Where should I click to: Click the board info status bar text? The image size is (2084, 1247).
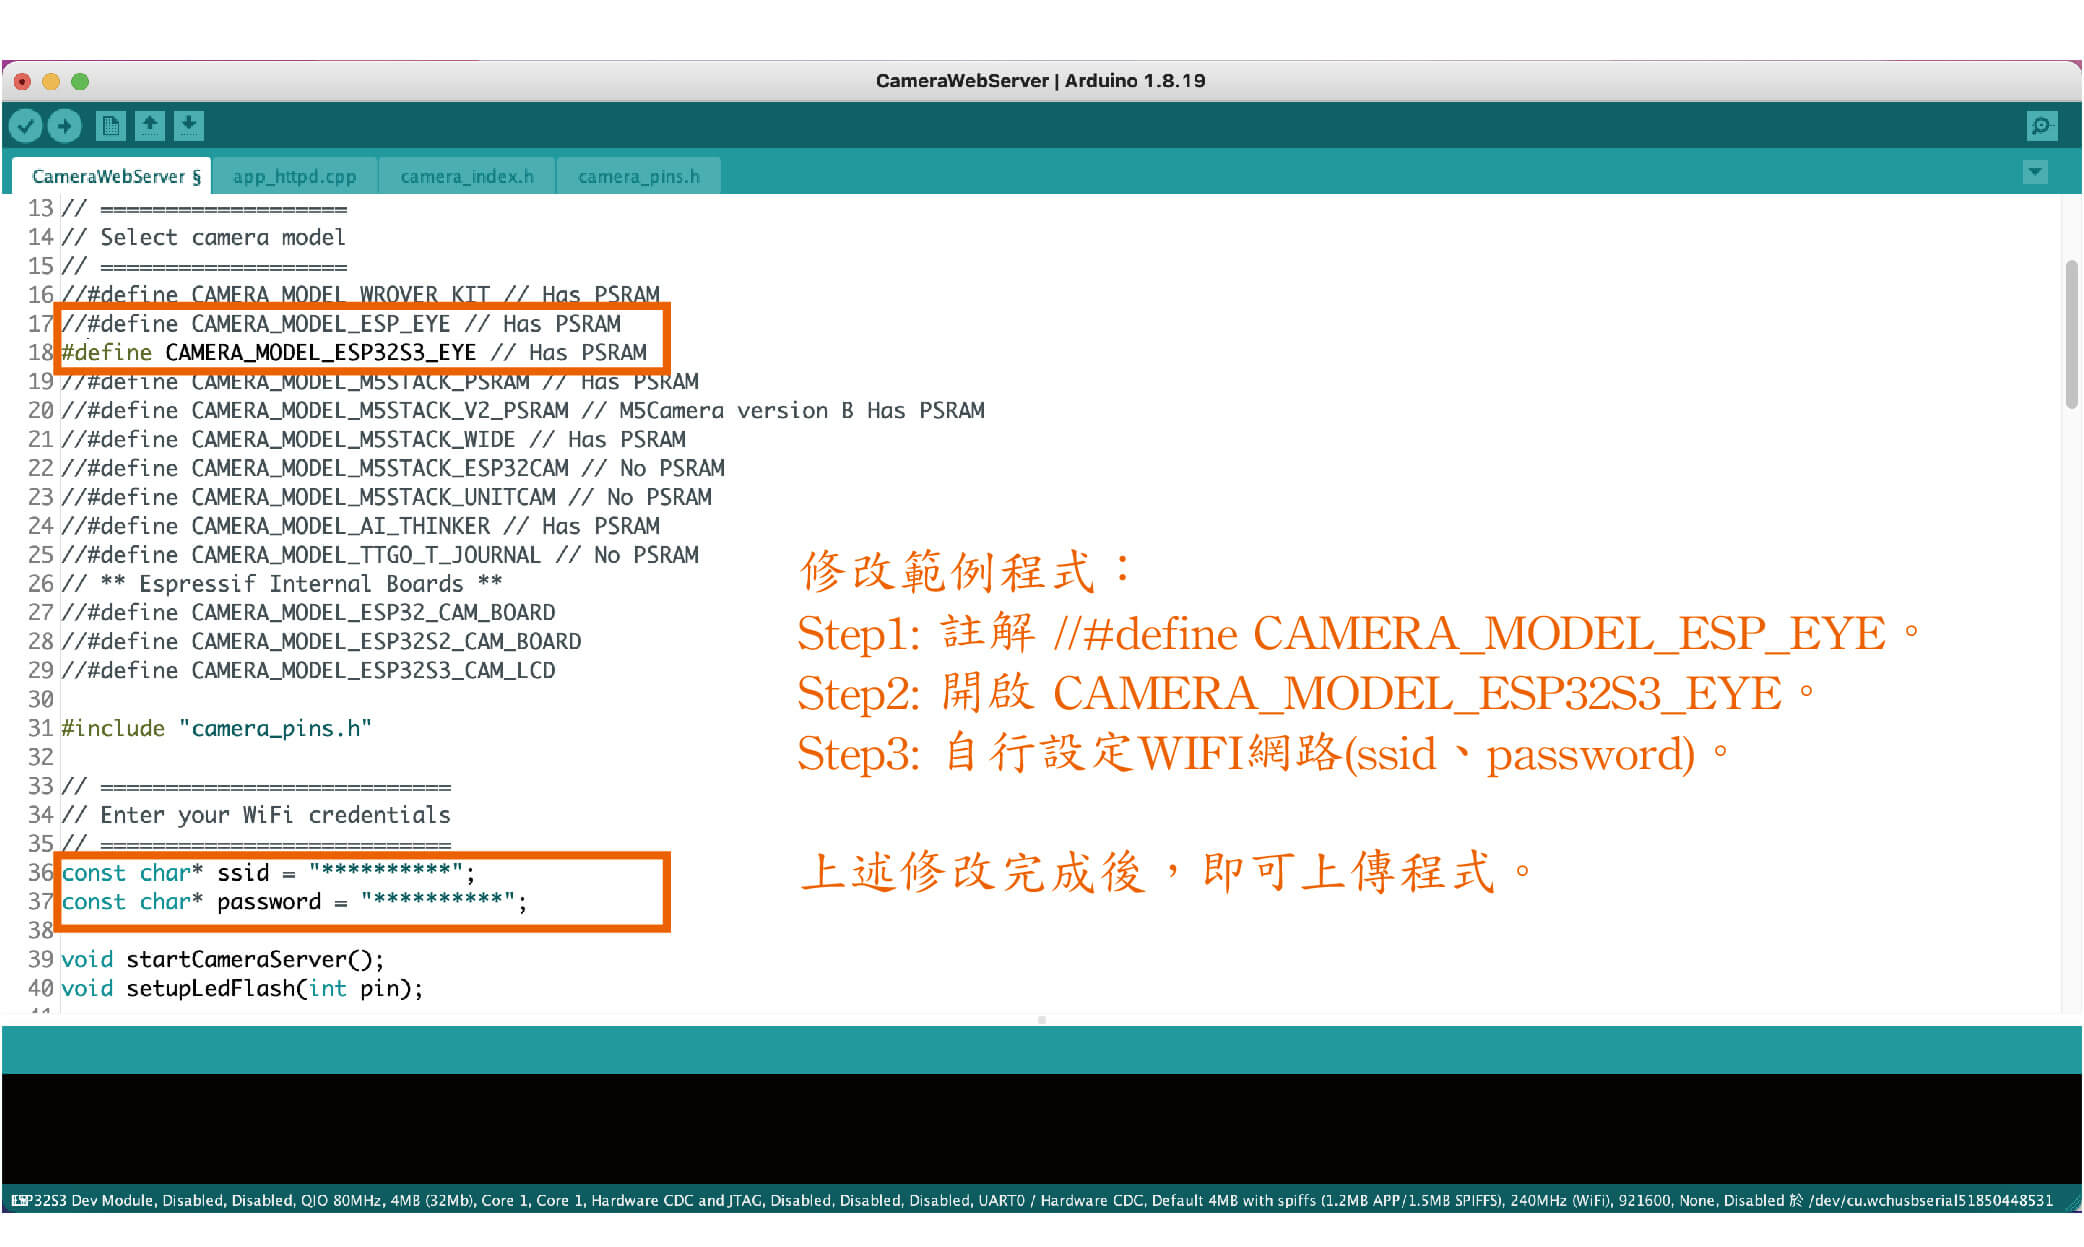(1031, 1200)
